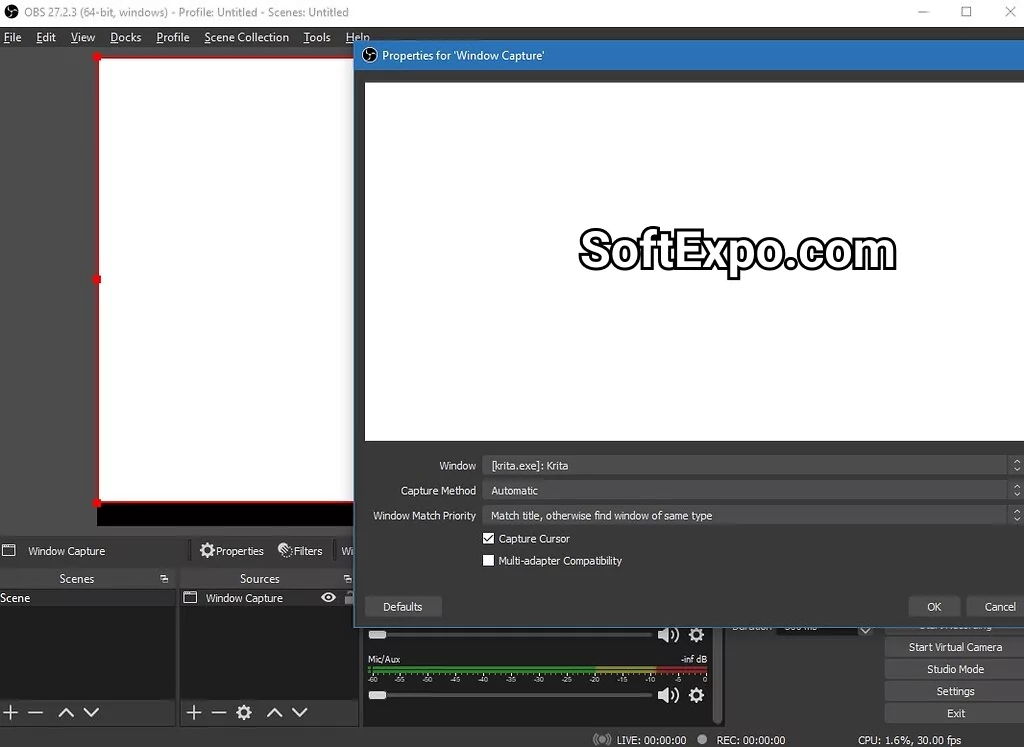Open the Docks menu
1024x747 pixels.
(x=125, y=37)
